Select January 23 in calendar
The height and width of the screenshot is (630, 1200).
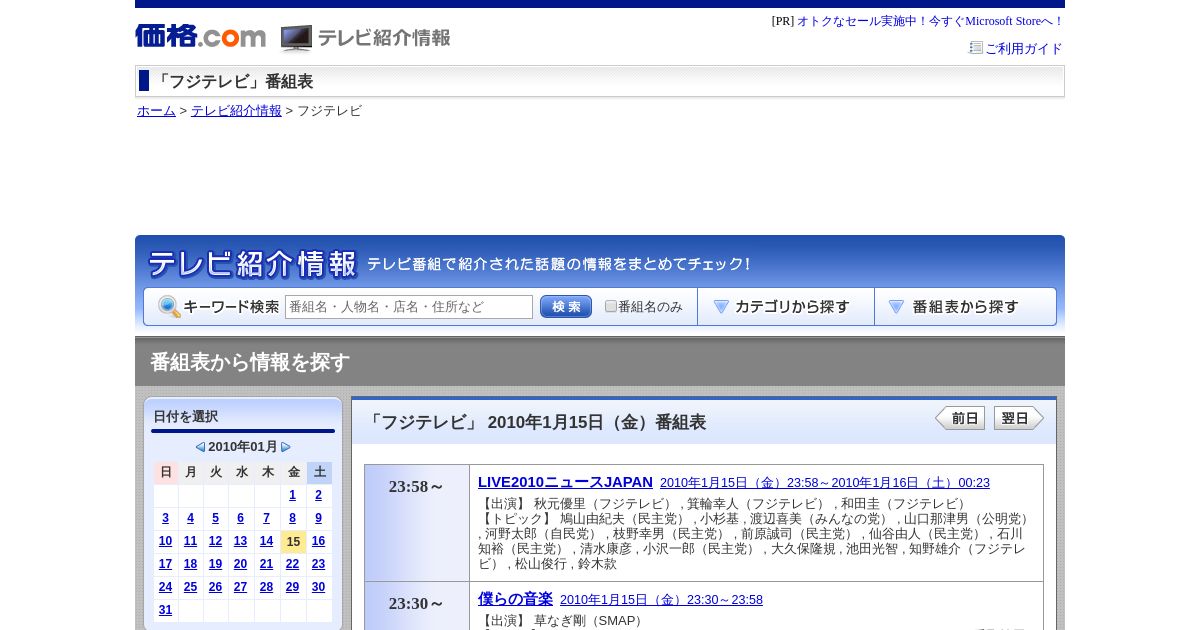click(x=318, y=564)
